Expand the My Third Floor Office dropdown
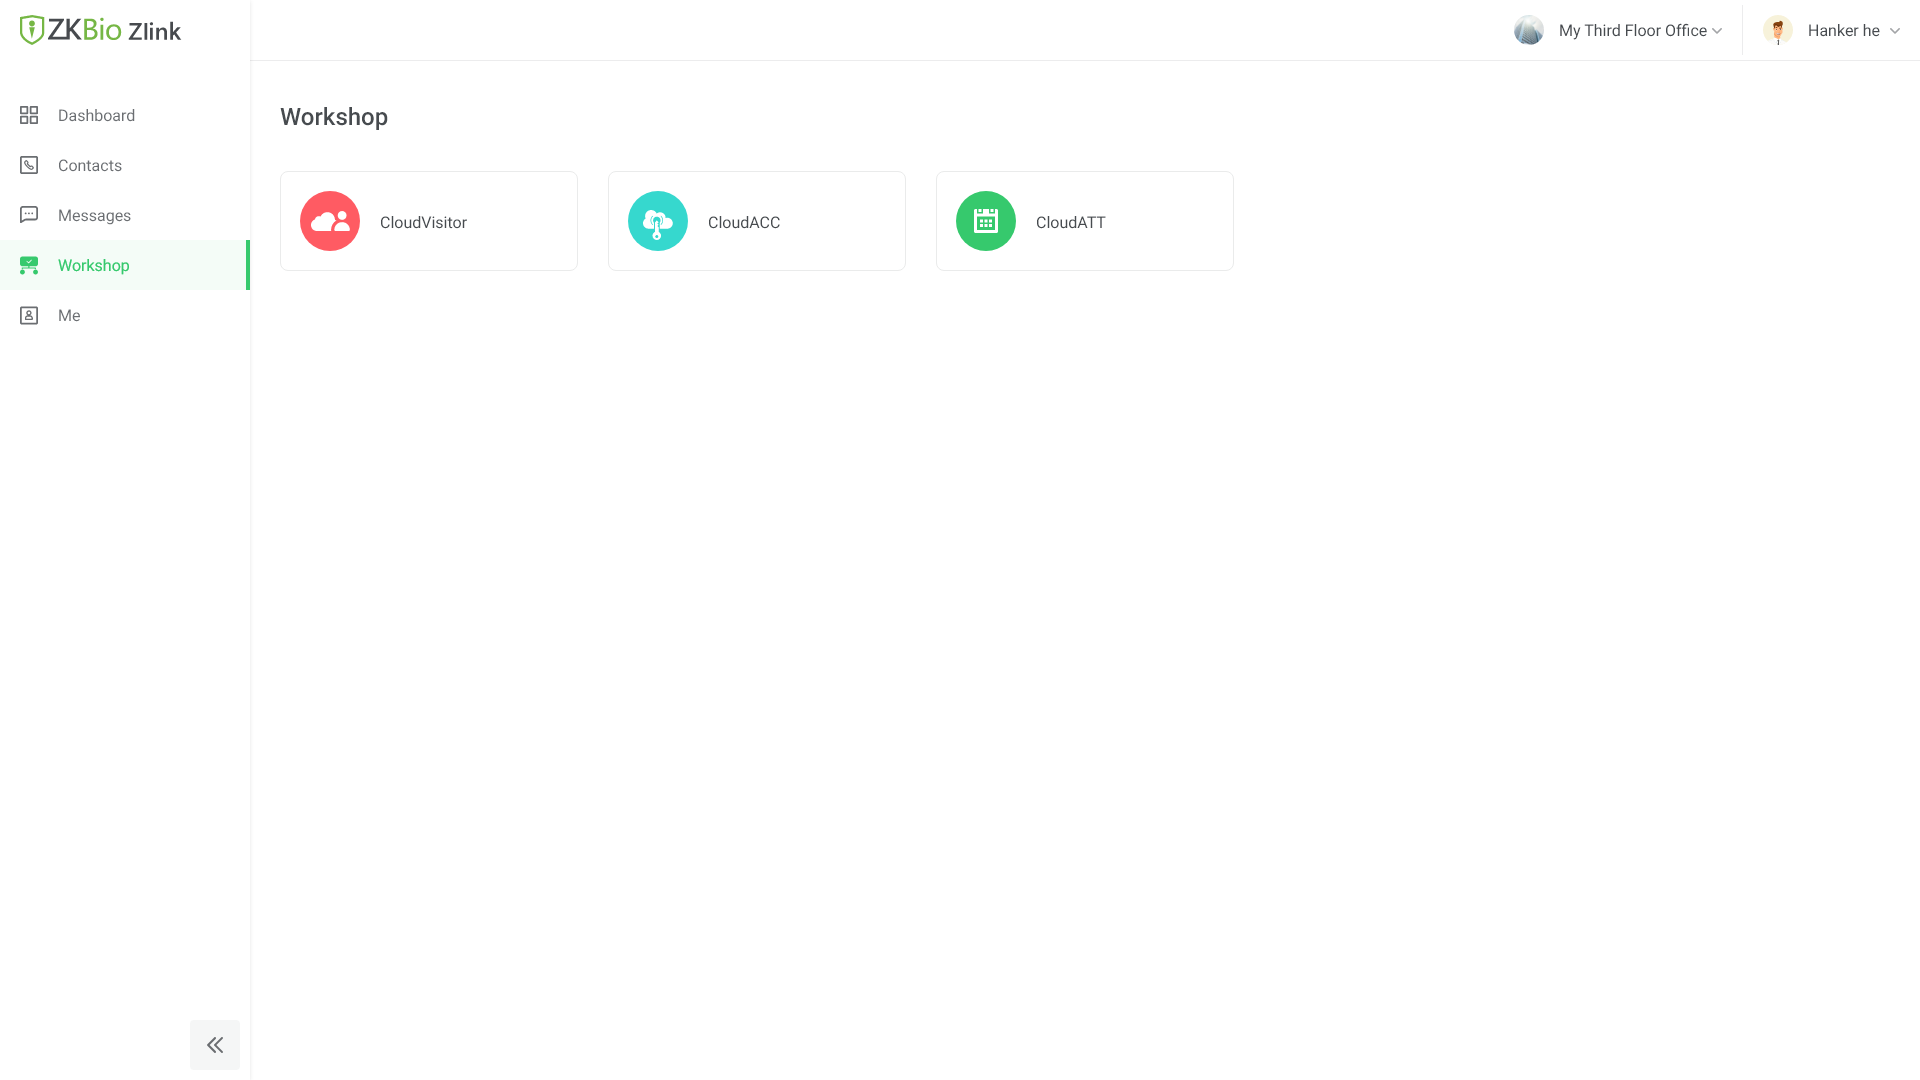 point(1717,31)
